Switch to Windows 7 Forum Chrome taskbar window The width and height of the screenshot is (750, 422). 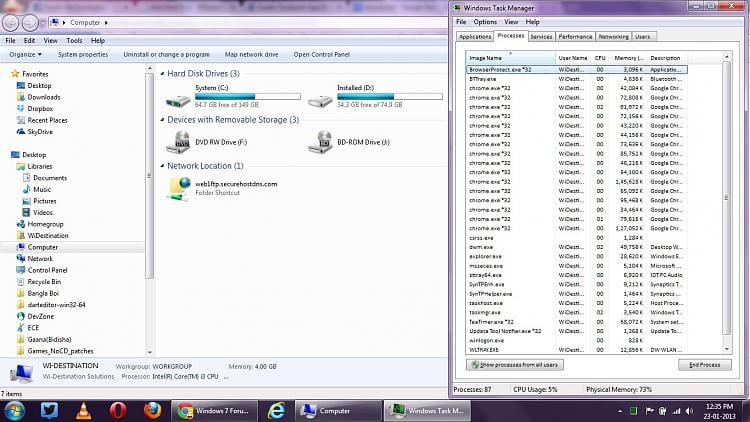tap(214, 411)
